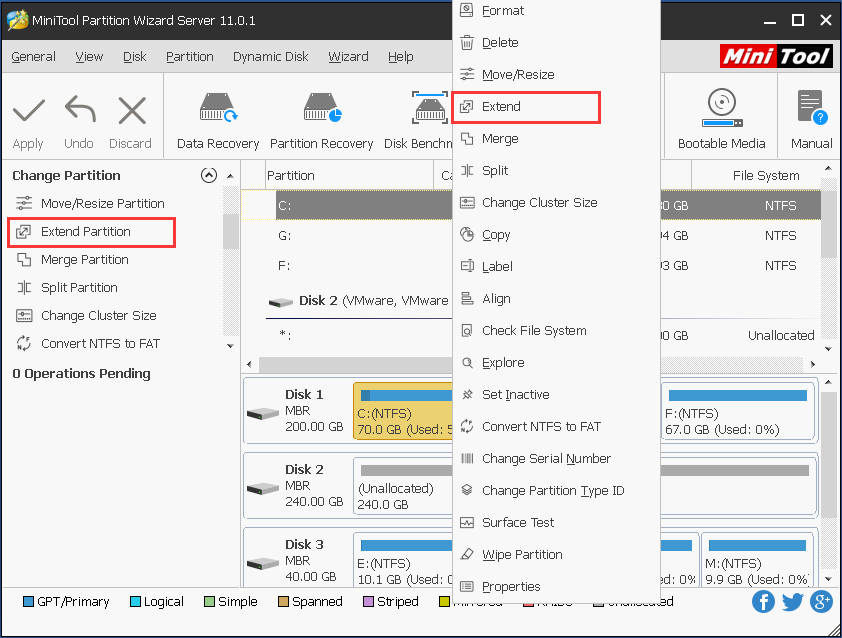Click partition list left scroll arrow

tap(249, 364)
